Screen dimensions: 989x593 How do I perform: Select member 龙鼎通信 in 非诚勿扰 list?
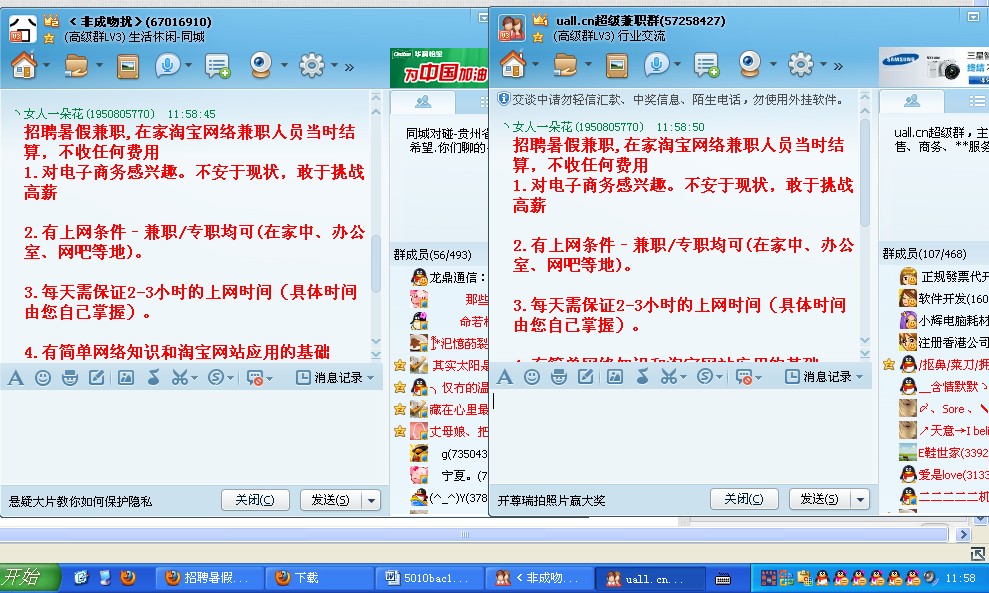click(449, 278)
